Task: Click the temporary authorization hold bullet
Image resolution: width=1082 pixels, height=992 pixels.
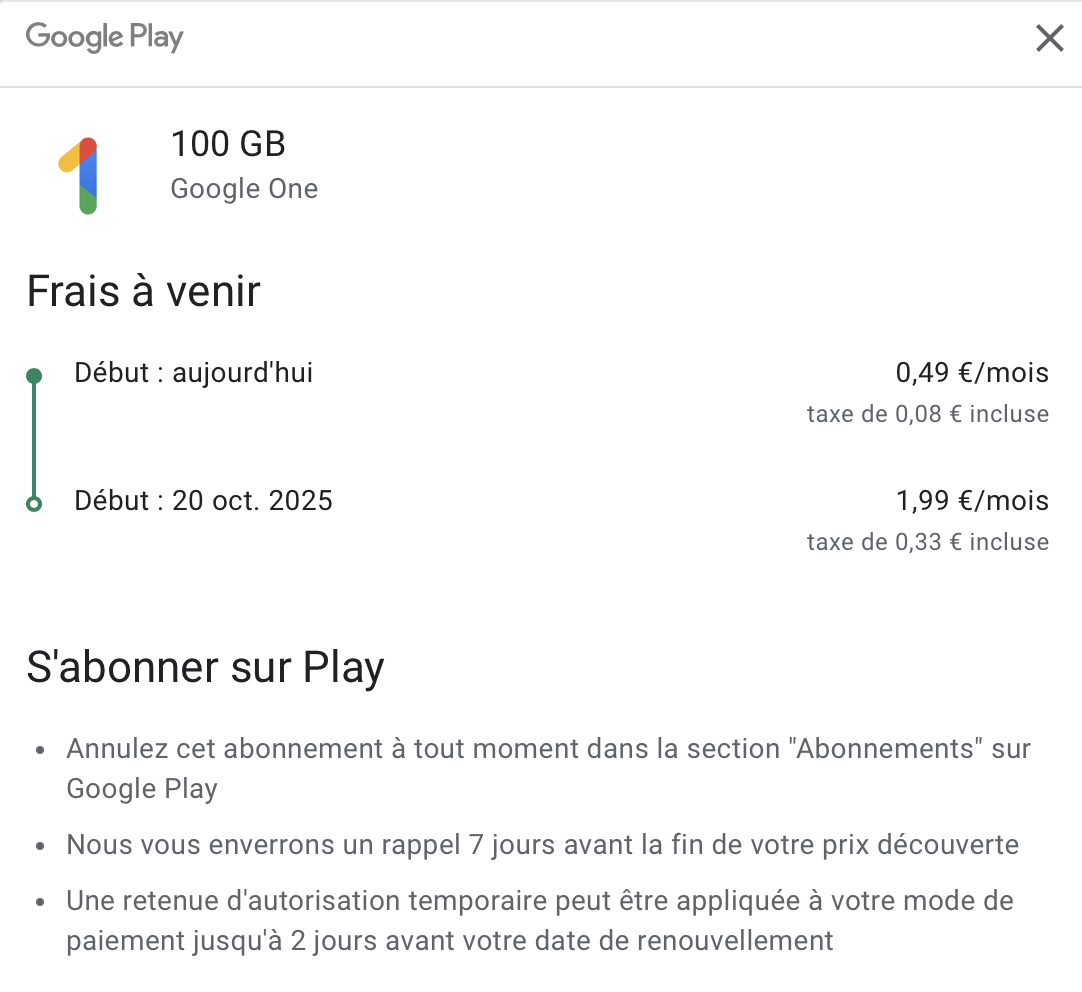Action: click(x=539, y=921)
